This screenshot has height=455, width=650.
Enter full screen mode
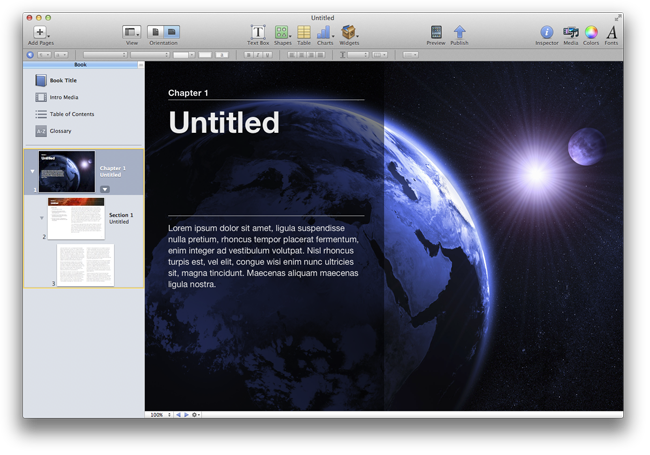pos(618,17)
